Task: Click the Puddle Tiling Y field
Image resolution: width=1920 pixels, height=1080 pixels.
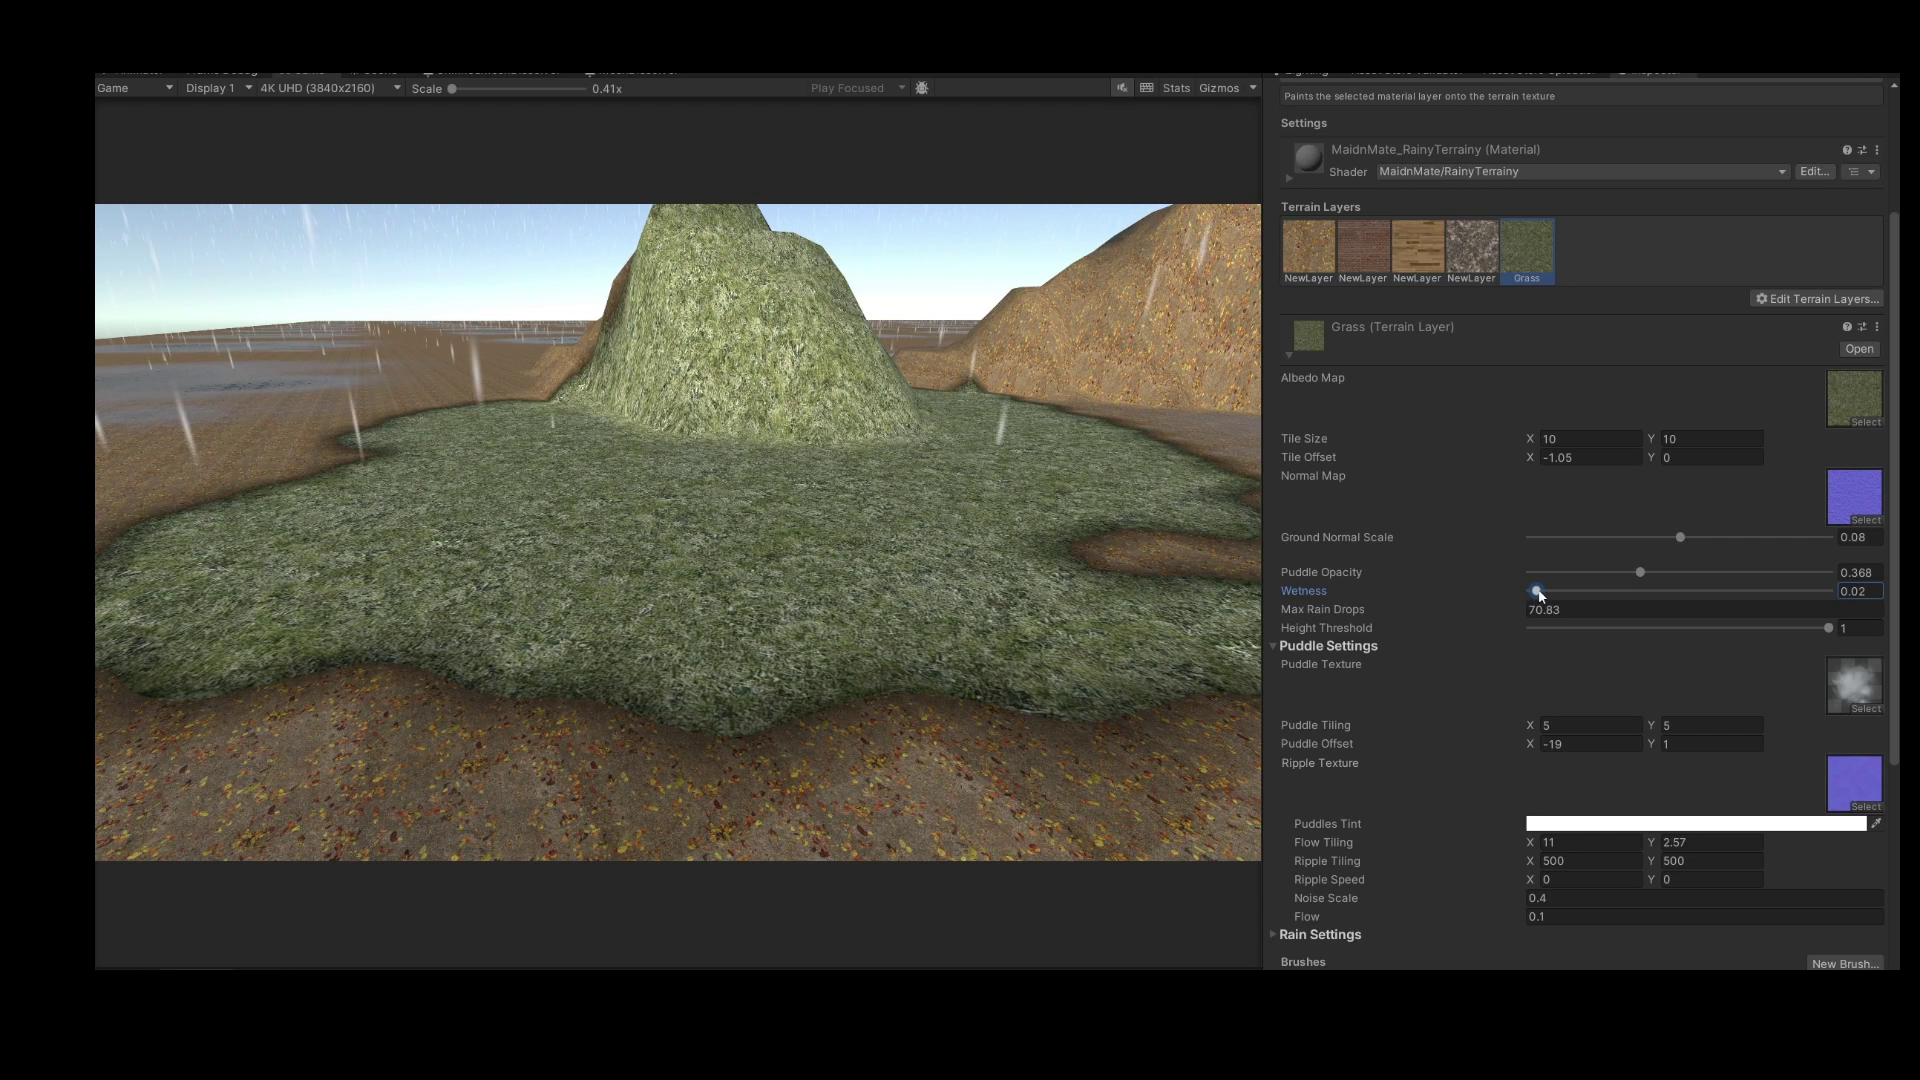Action: coord(1711,726)
